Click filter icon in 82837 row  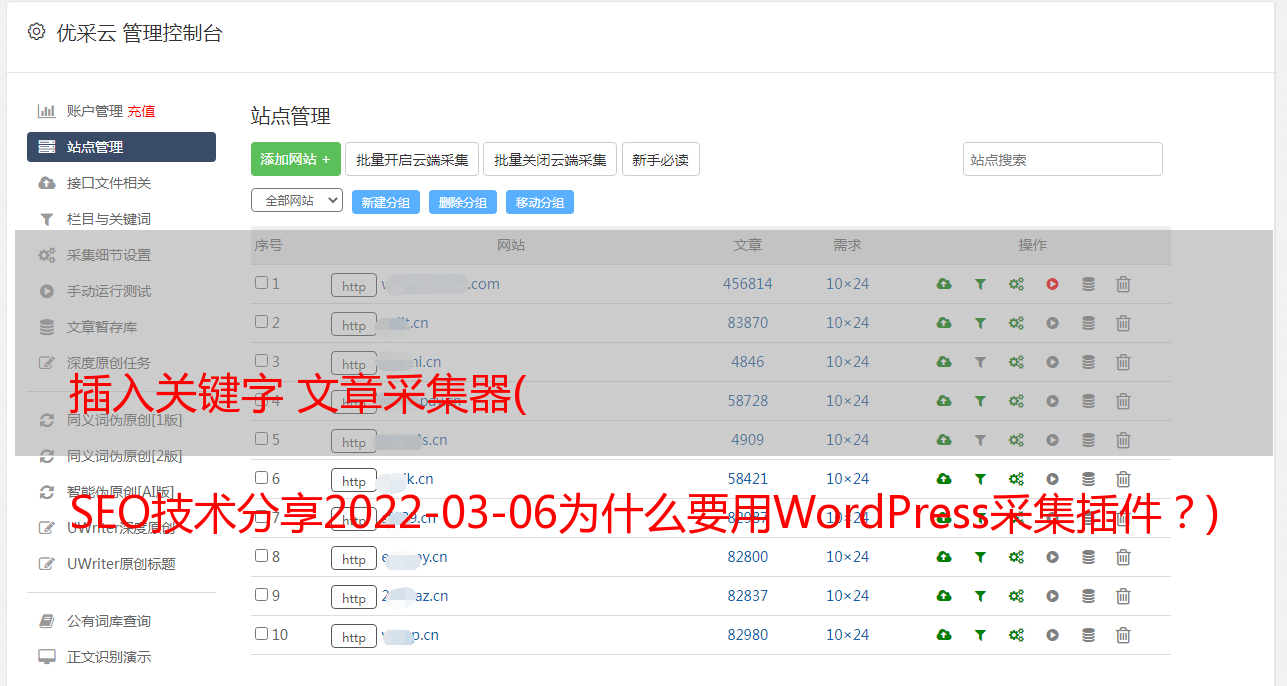coord(980,596)
